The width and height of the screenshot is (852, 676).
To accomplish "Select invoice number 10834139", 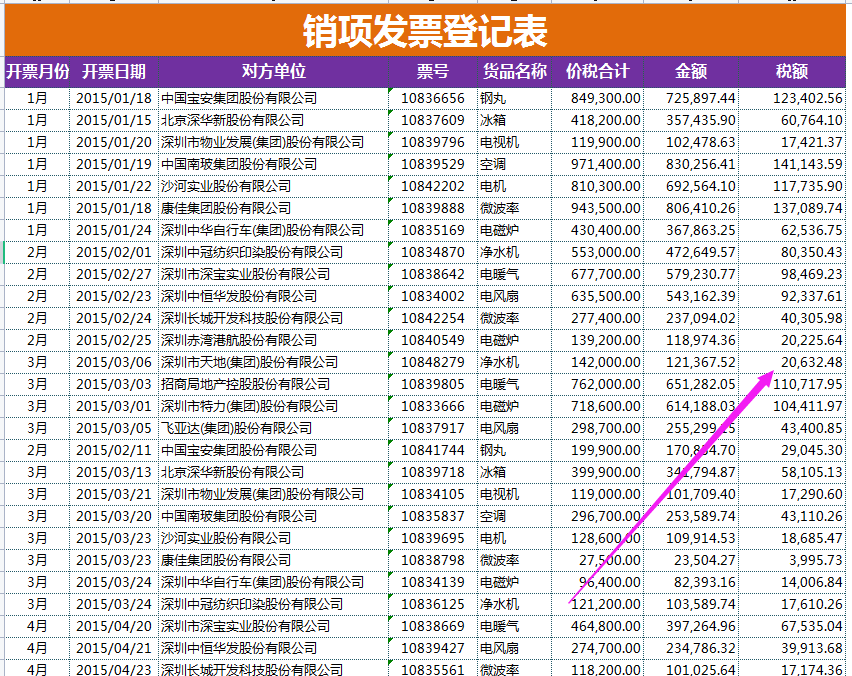I will pos(433,583).
